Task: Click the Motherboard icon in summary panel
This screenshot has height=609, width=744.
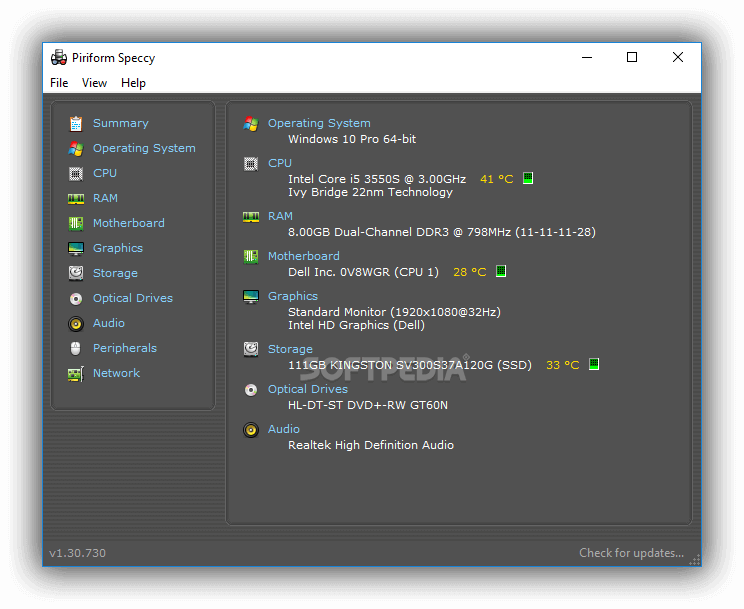Action: pos(251,257)
